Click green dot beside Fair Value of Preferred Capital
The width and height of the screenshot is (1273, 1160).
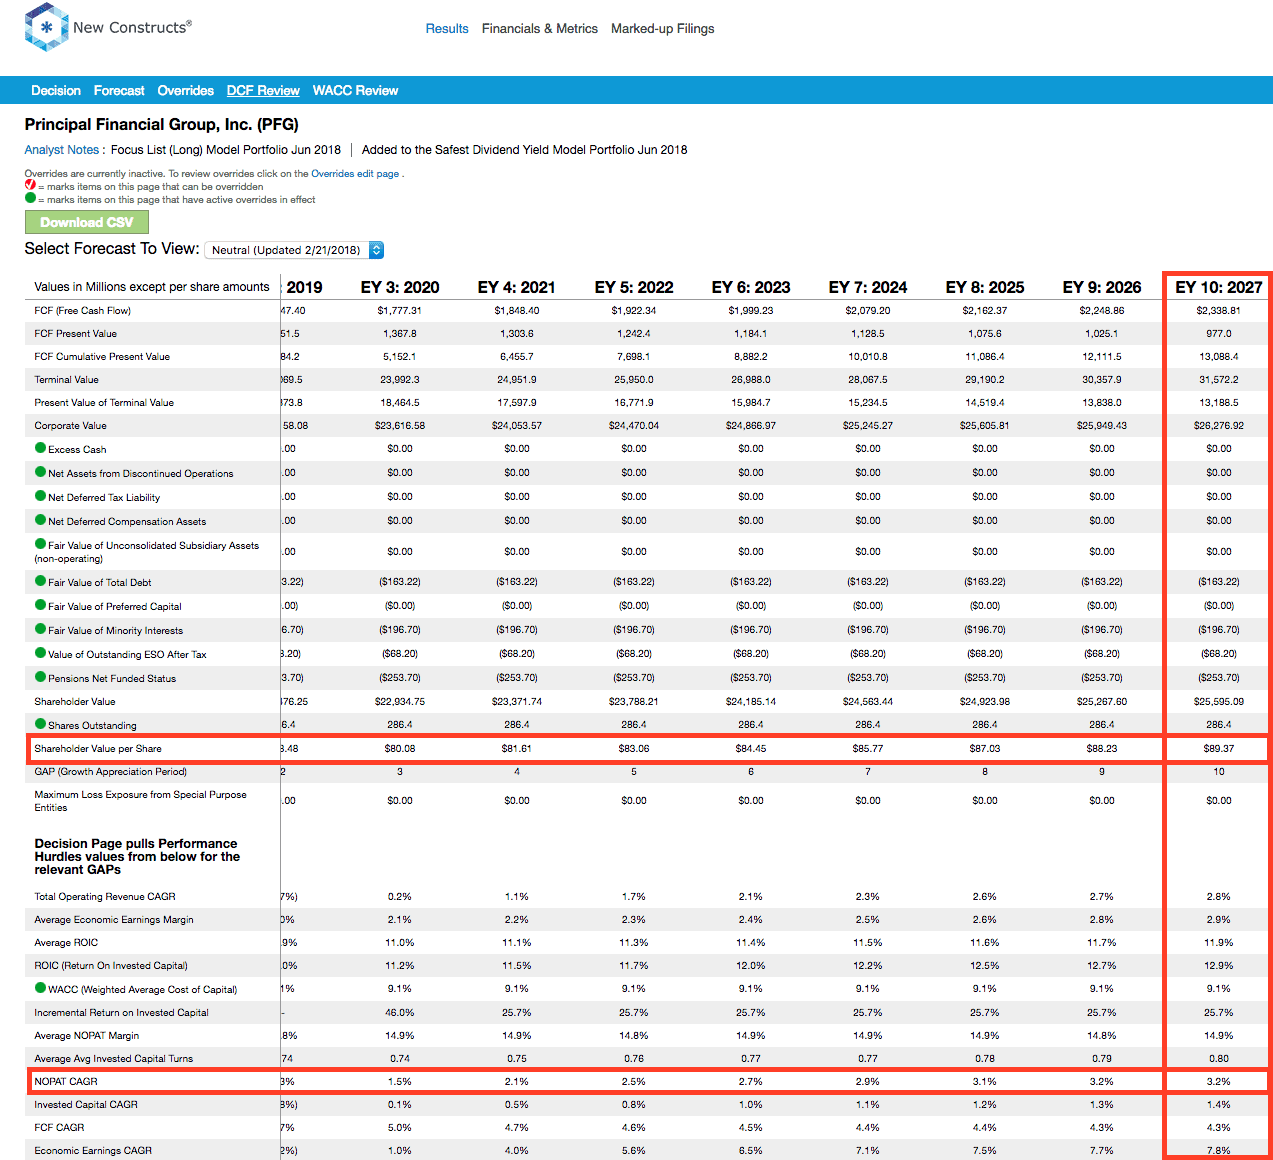41,605
